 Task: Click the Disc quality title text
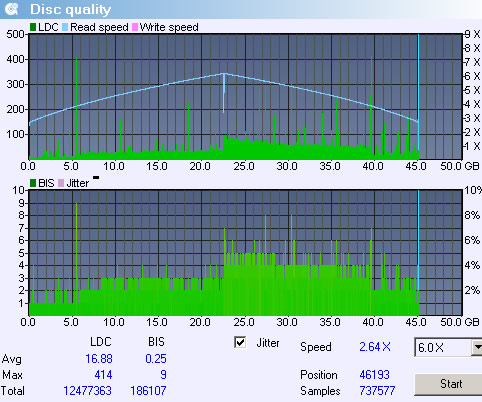pyautogui.click(x=70, y=9)
